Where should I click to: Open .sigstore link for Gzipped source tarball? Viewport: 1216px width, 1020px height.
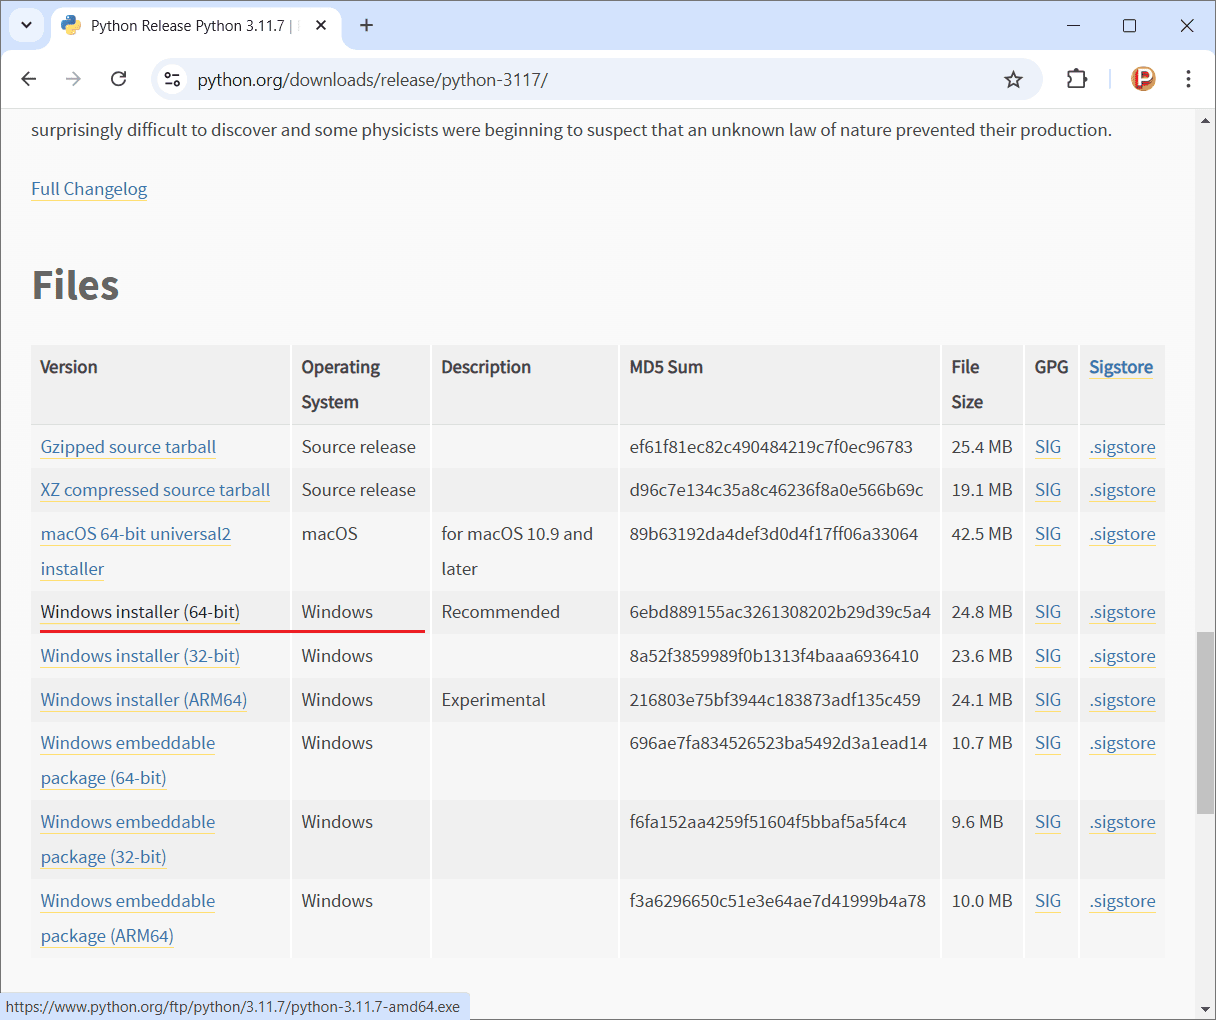1122,447
